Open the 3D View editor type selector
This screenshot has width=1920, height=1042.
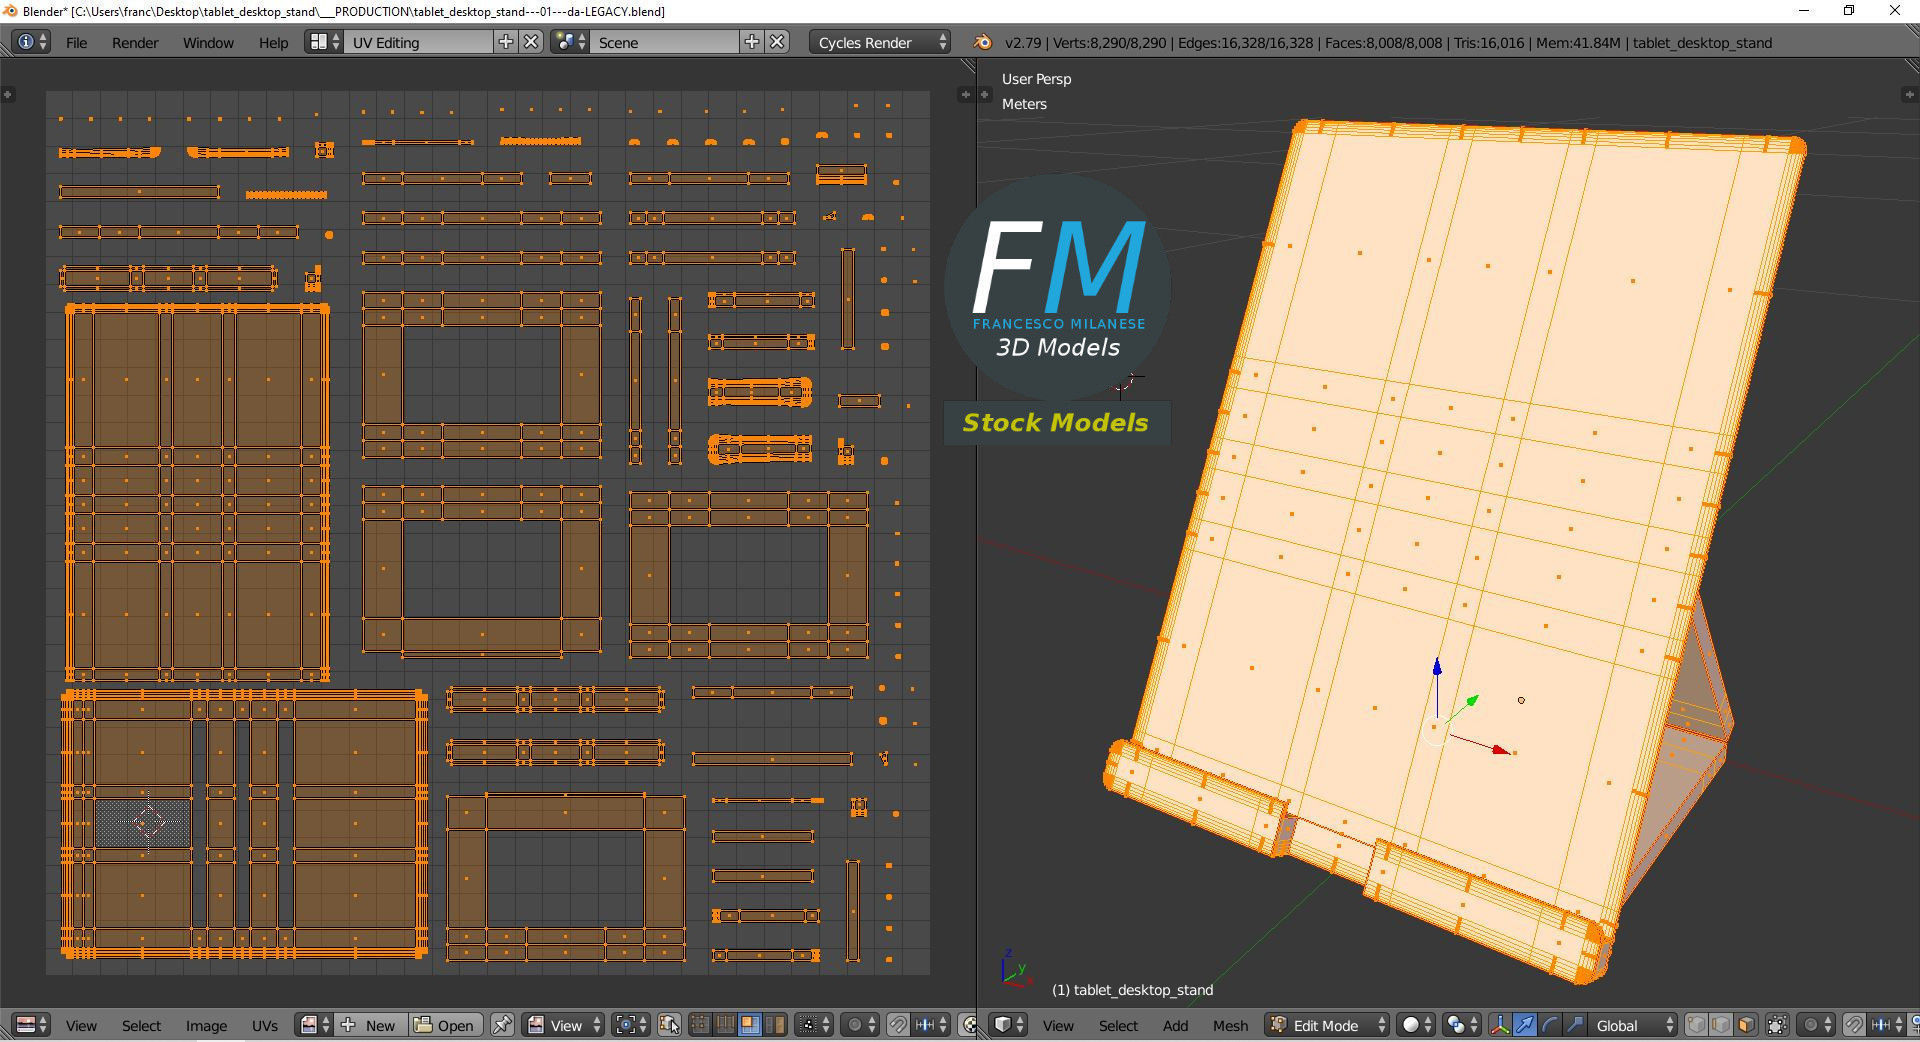point(1007,1025)
